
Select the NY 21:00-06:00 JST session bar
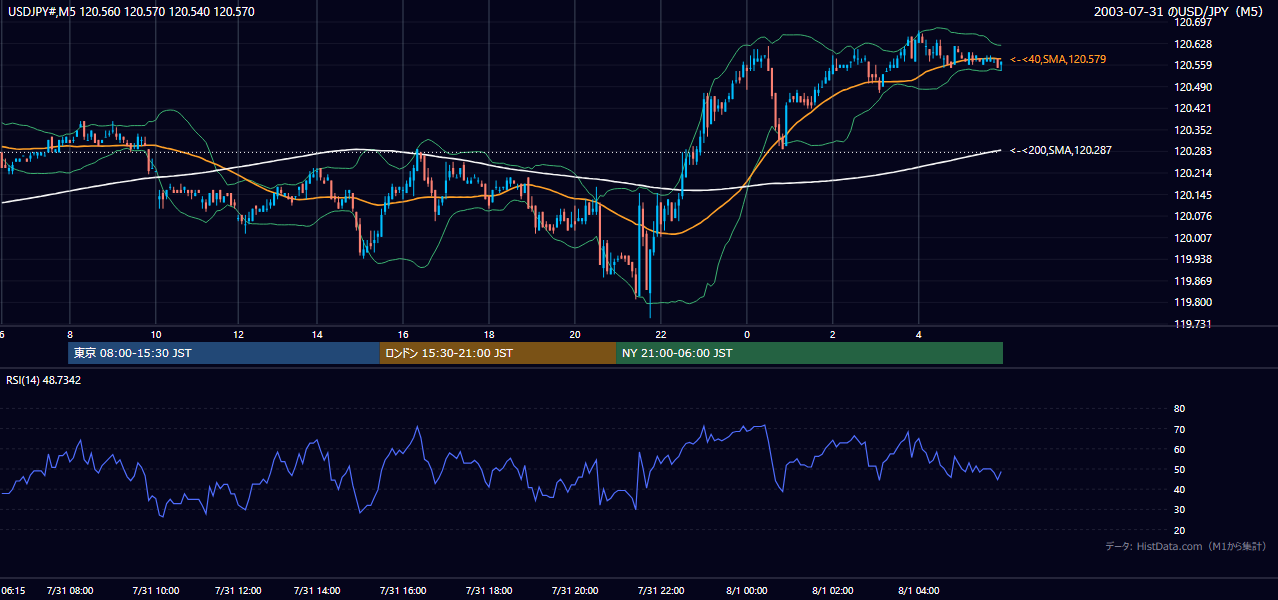[x=809, y=353]
